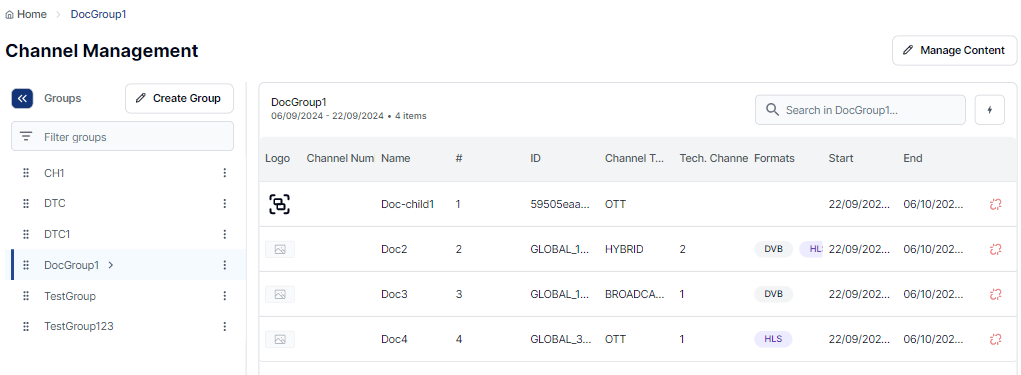Focus the Search in DocGroup1 field

[x=860, y=110]
